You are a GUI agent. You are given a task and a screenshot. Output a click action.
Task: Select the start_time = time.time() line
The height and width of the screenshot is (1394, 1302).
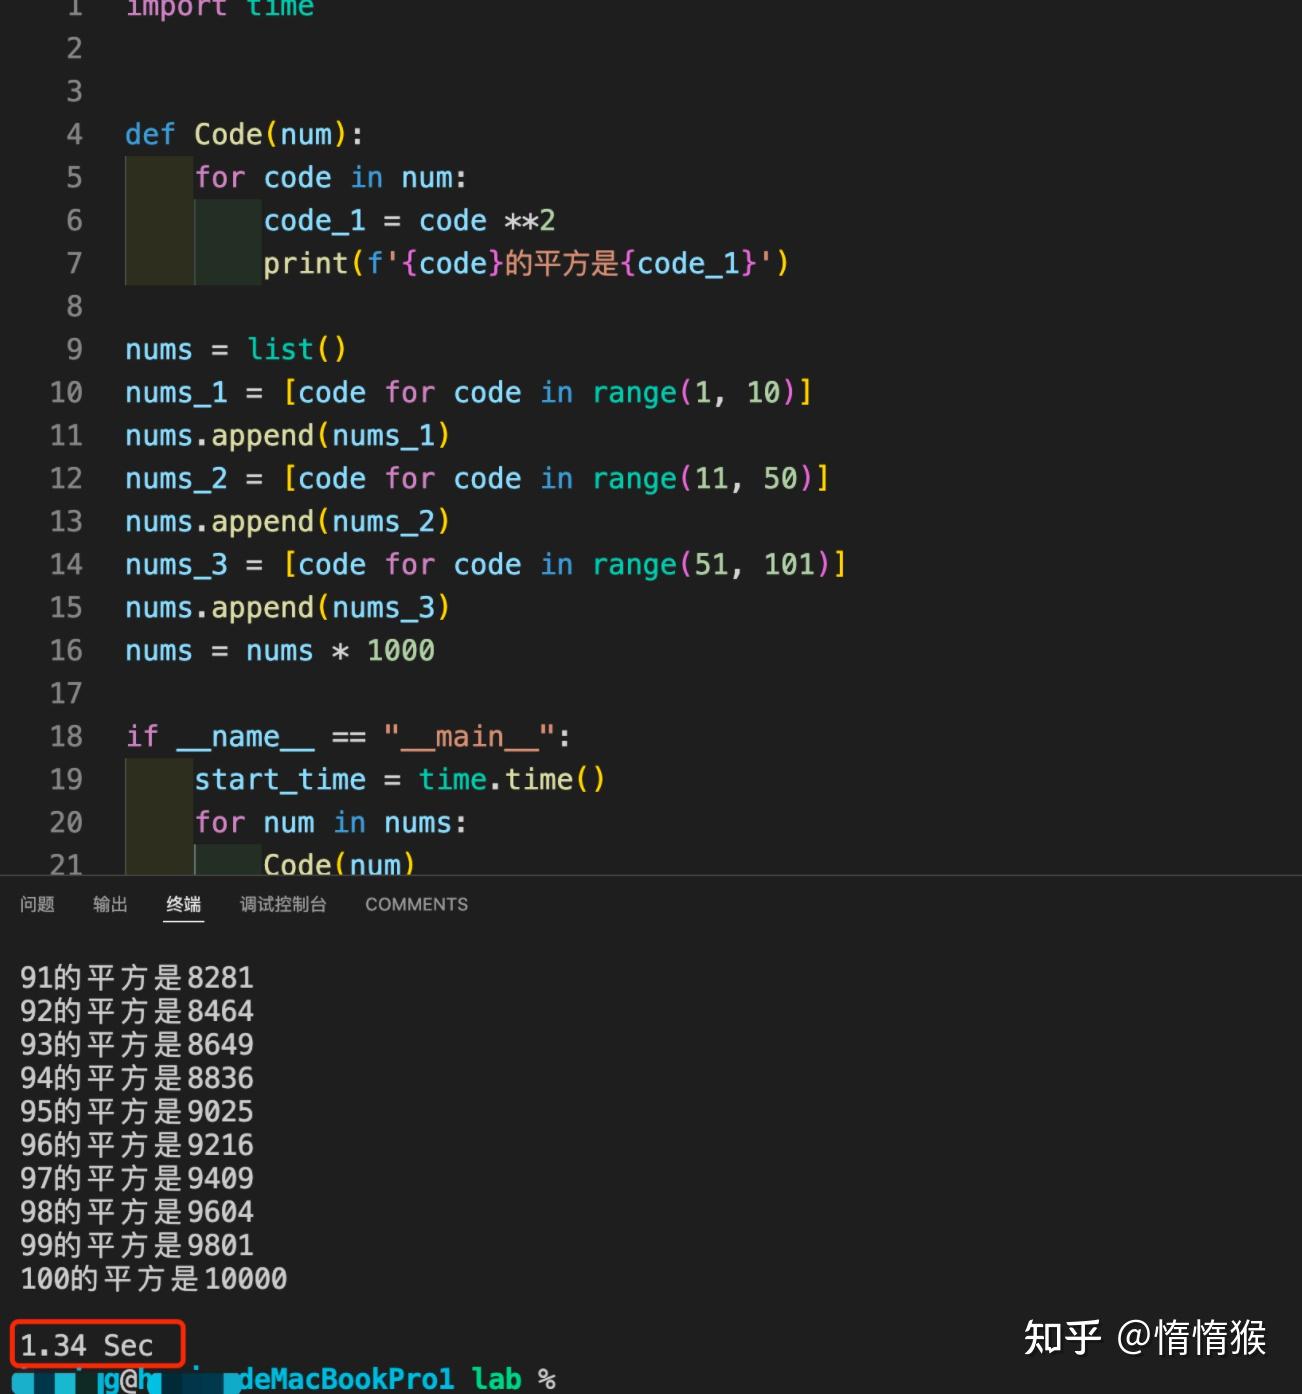(x=399, y=779)
